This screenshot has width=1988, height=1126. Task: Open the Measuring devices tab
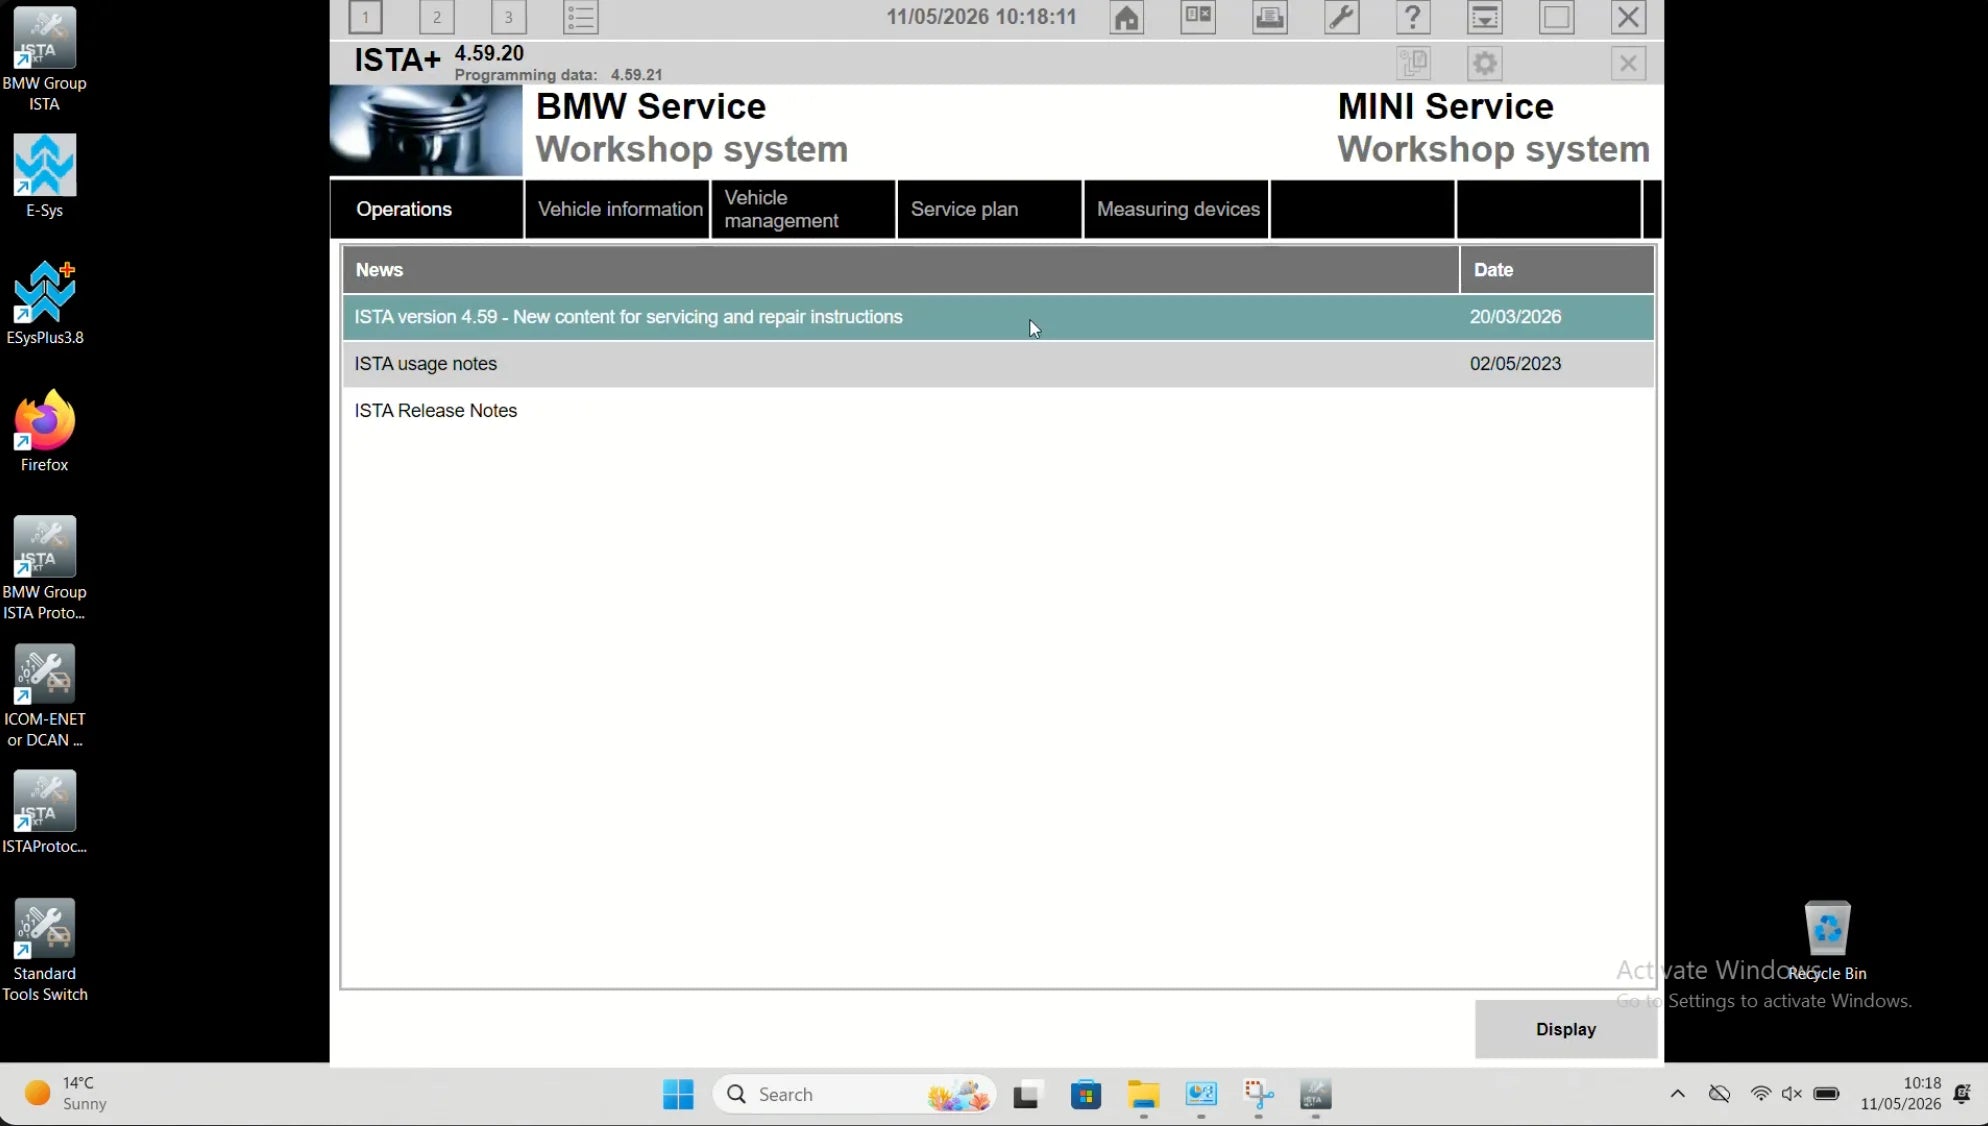(1177, 209)
